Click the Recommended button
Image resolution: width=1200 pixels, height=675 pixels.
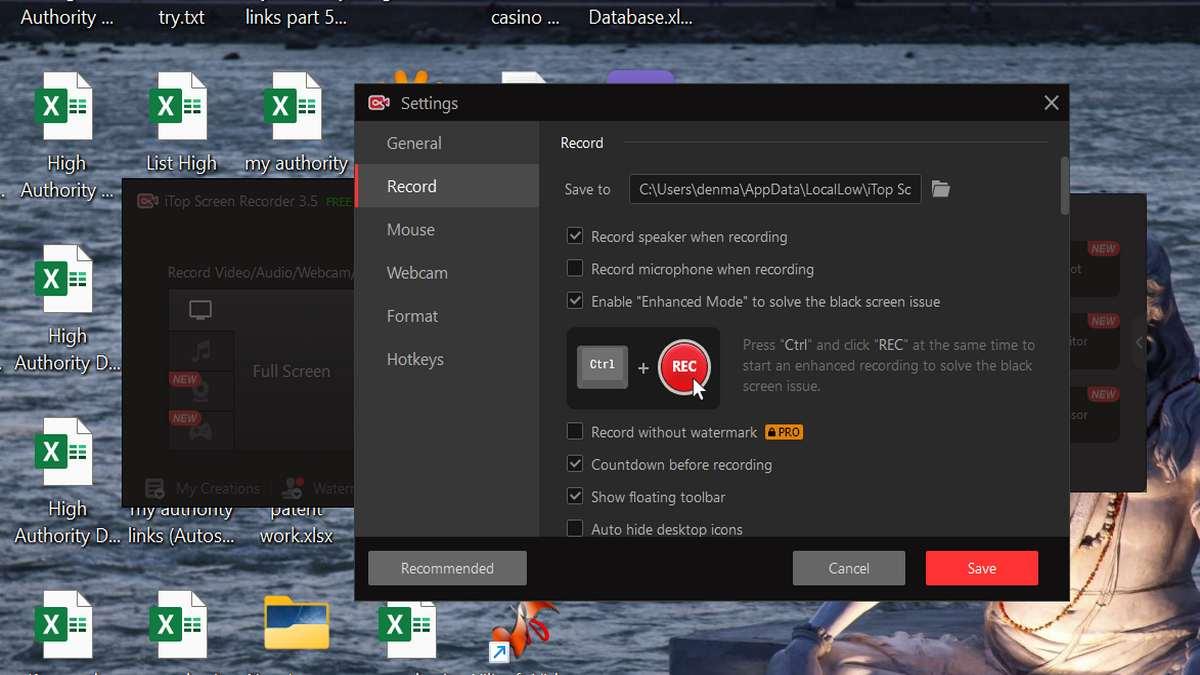pos(447,568)
